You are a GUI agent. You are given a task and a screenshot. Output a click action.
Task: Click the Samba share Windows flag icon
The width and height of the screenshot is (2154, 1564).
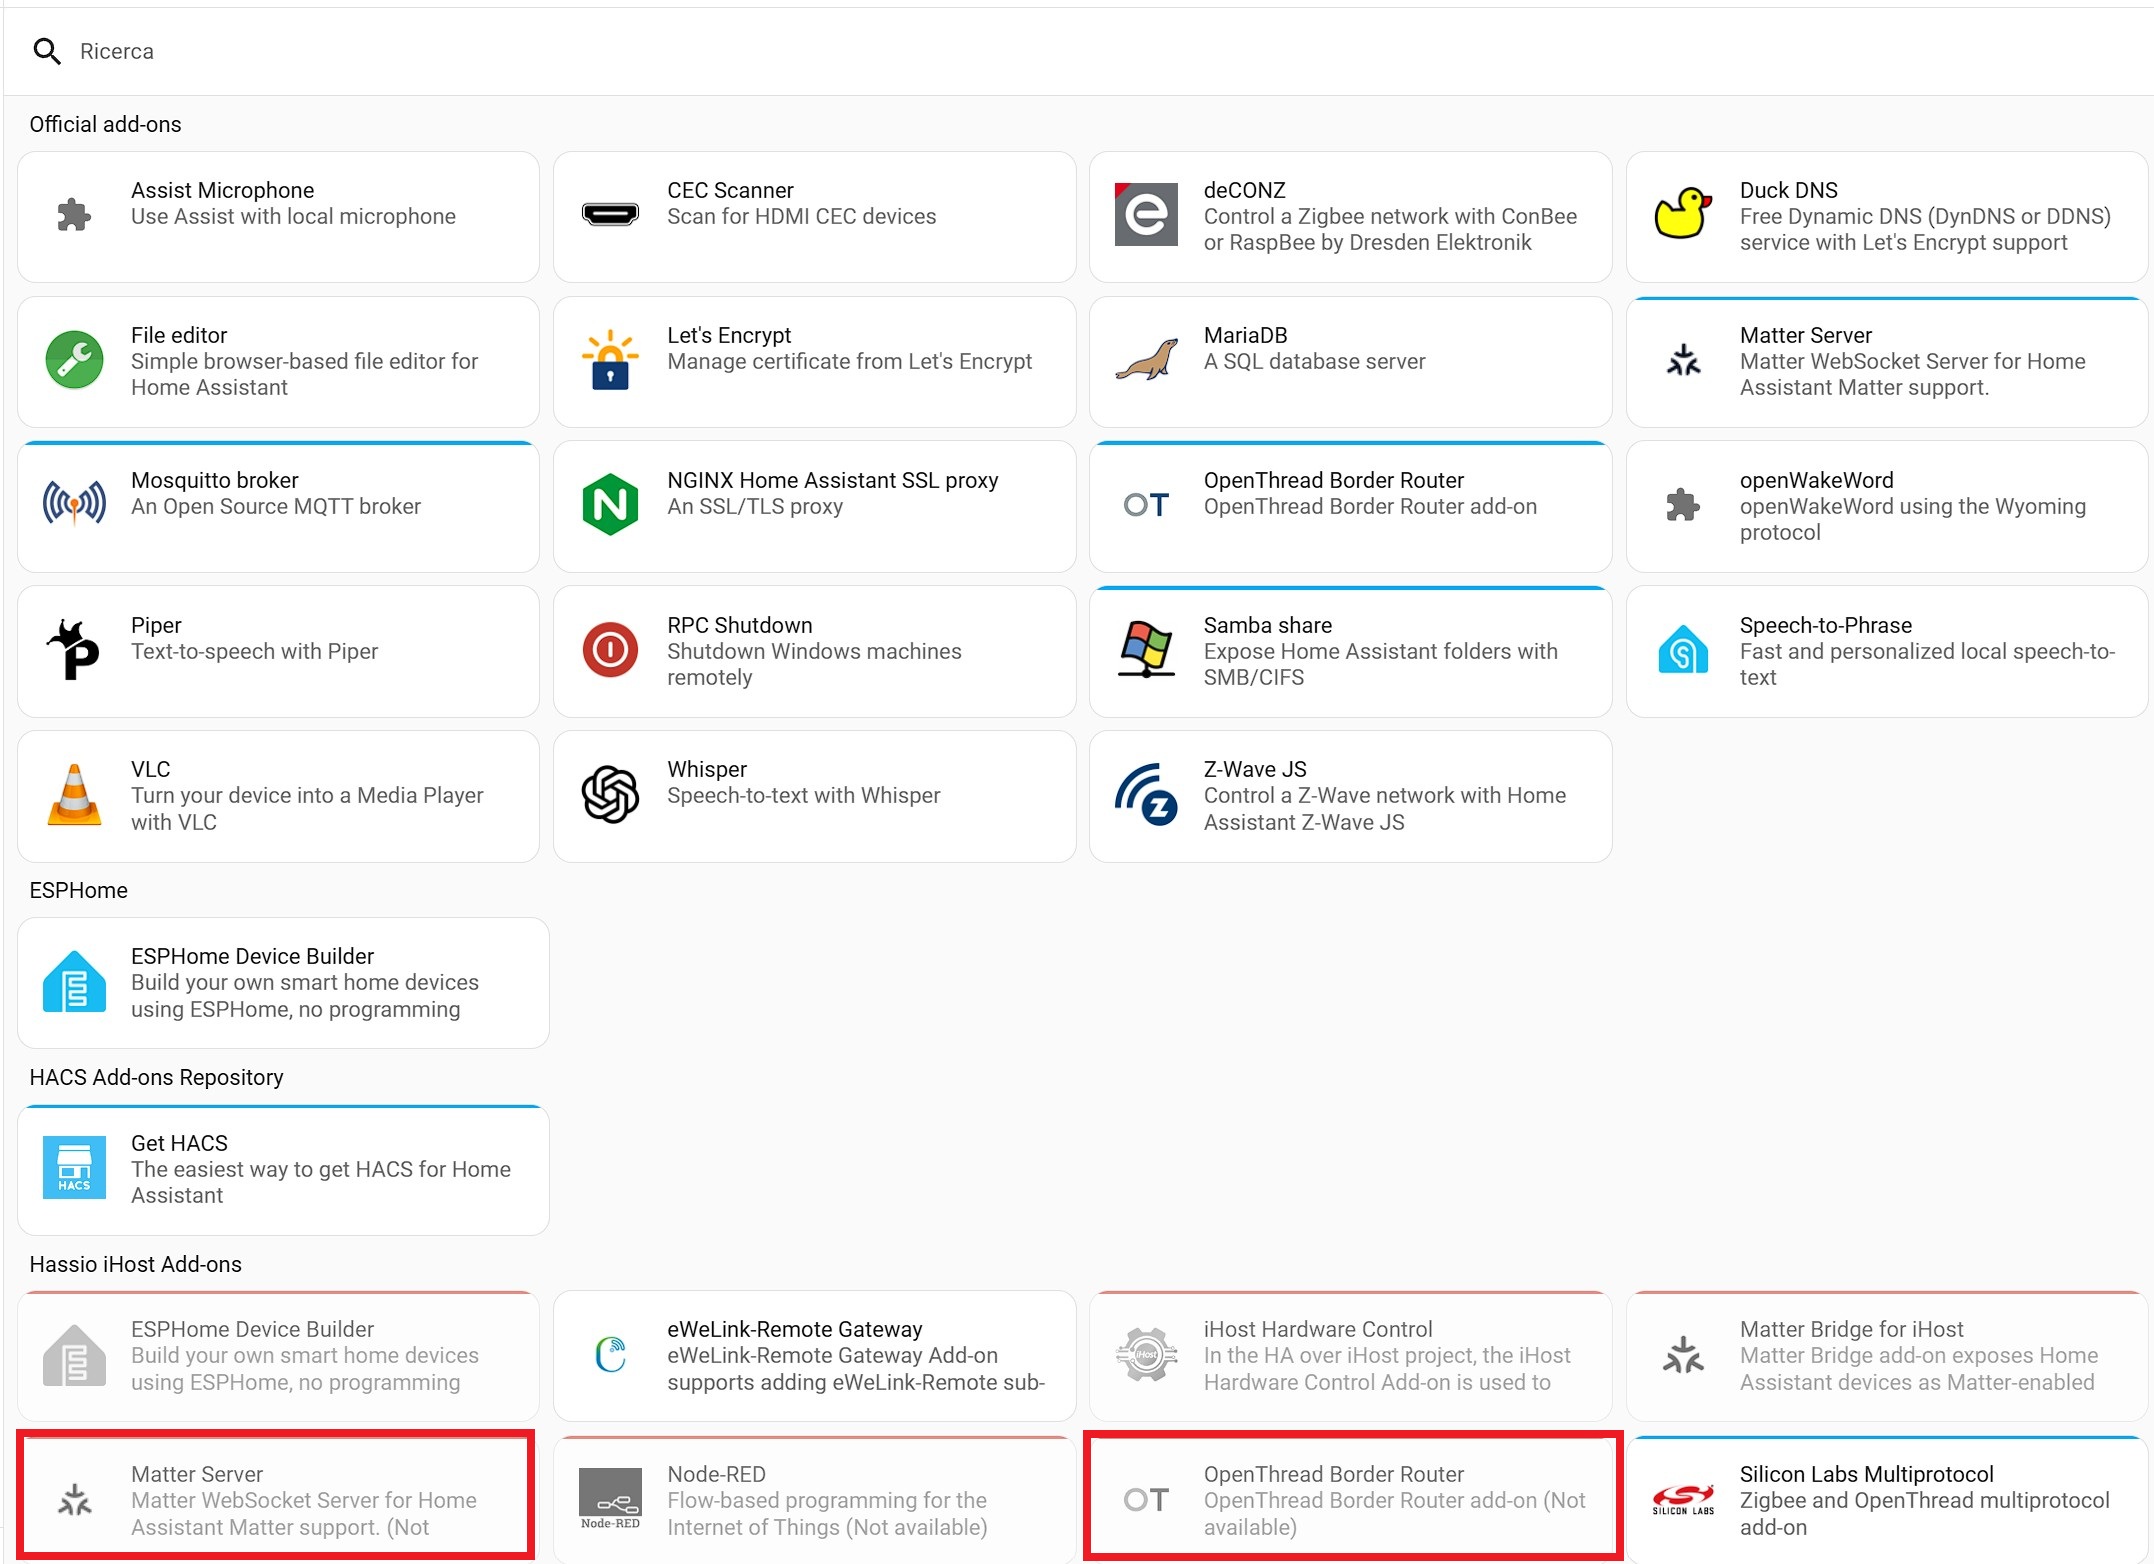(1146, 650)
